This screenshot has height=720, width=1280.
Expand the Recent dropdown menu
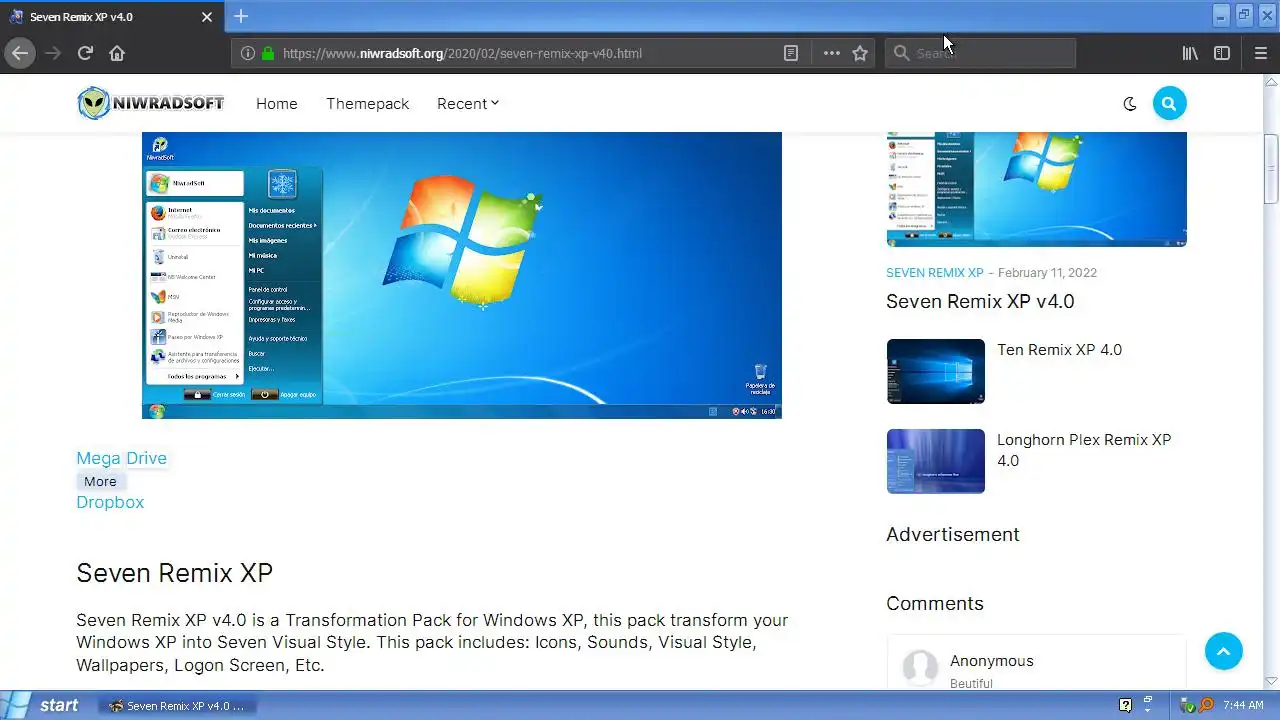coord(467,104)
